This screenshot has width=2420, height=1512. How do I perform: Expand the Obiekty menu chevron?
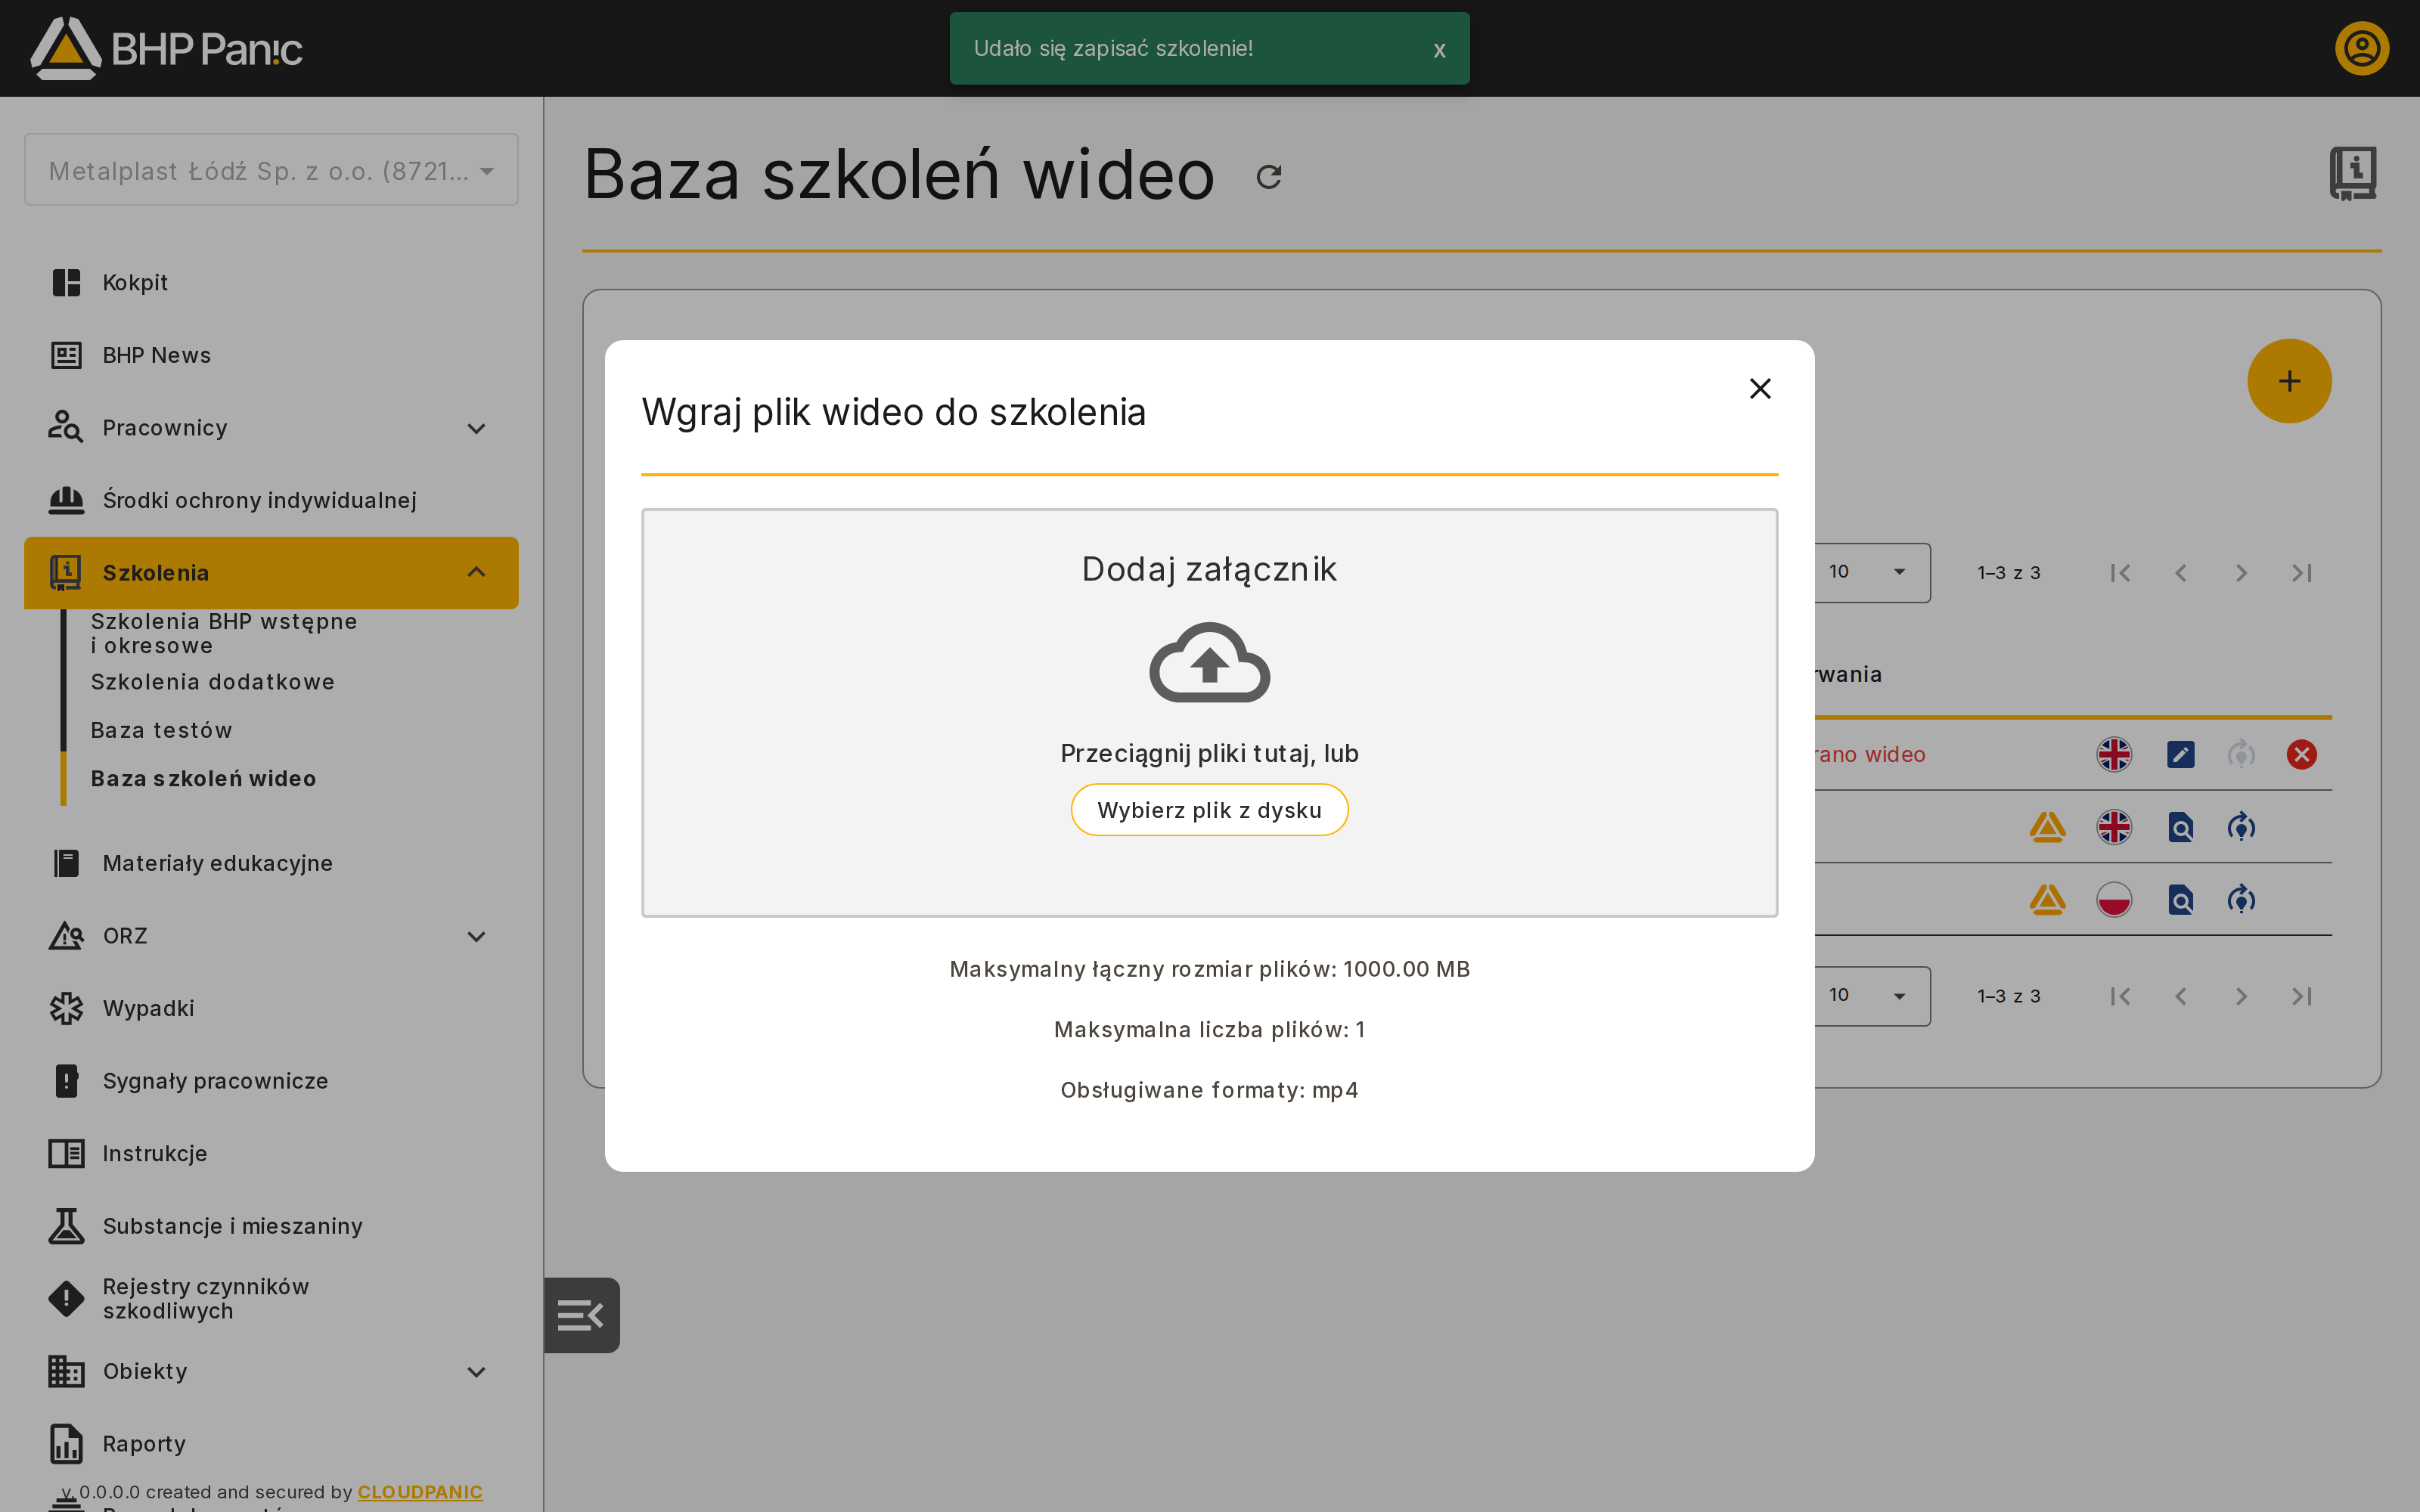pos(476,1371)
